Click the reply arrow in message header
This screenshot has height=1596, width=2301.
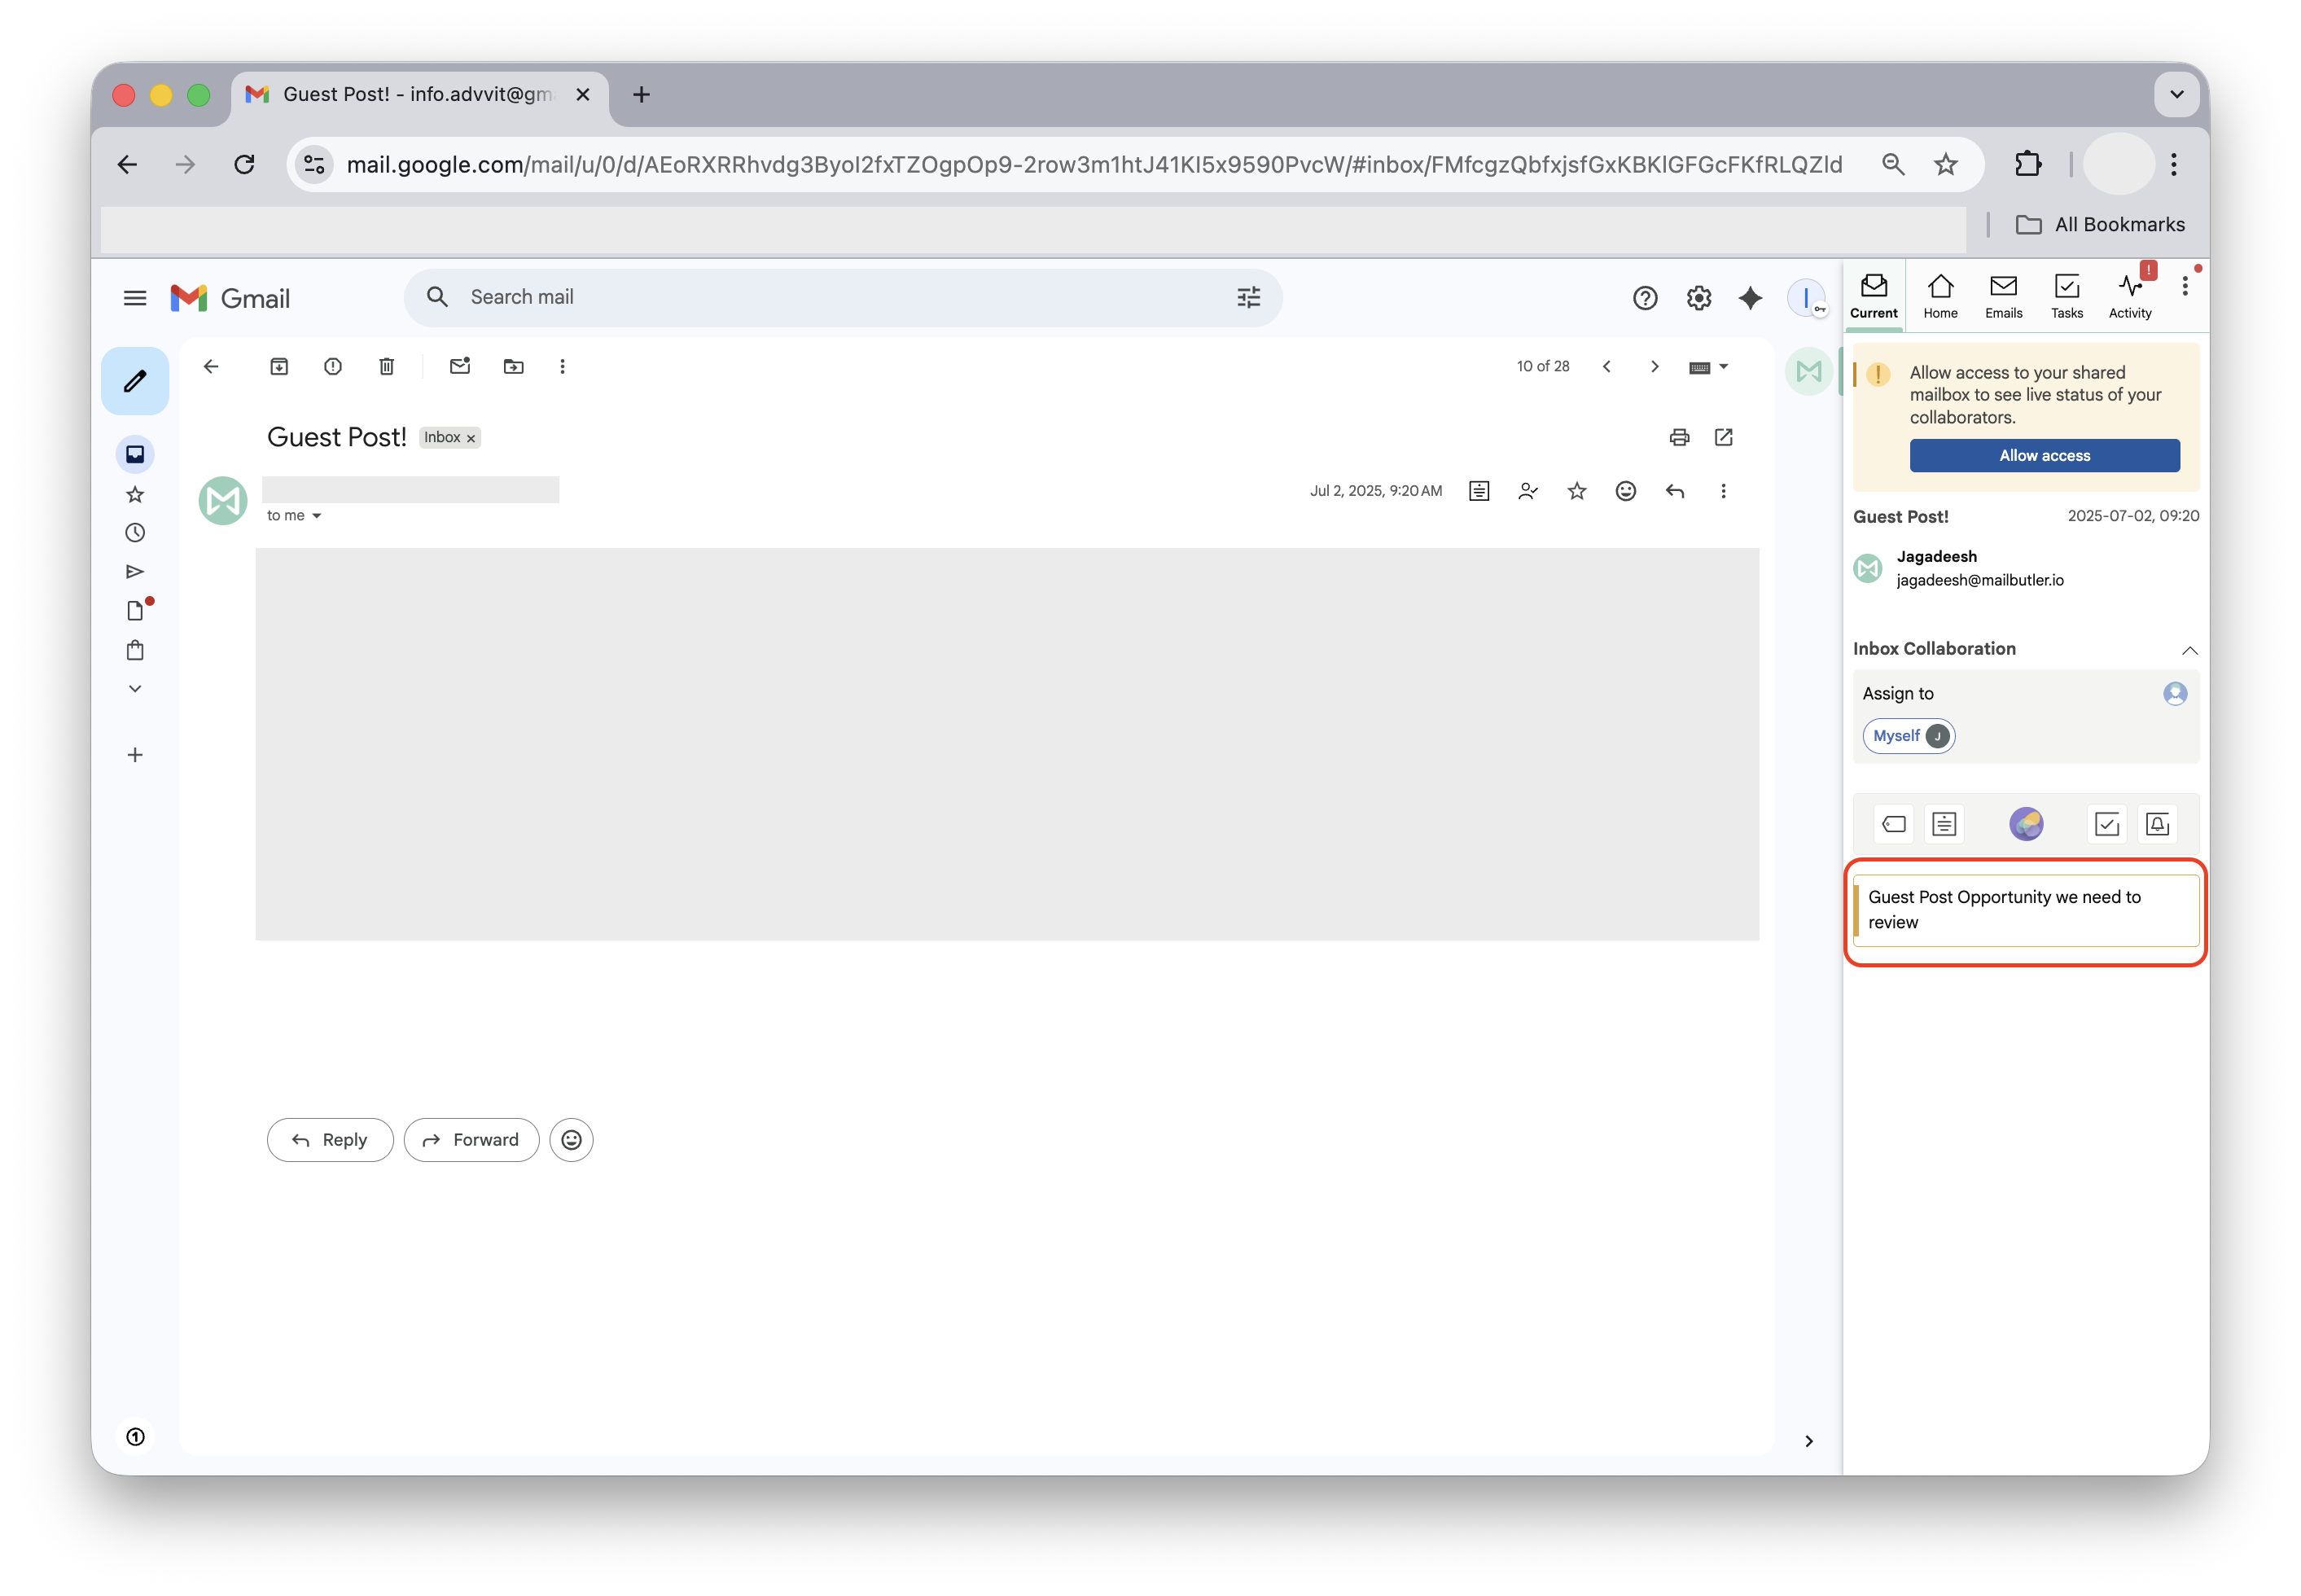click(x=1675, y=491)
